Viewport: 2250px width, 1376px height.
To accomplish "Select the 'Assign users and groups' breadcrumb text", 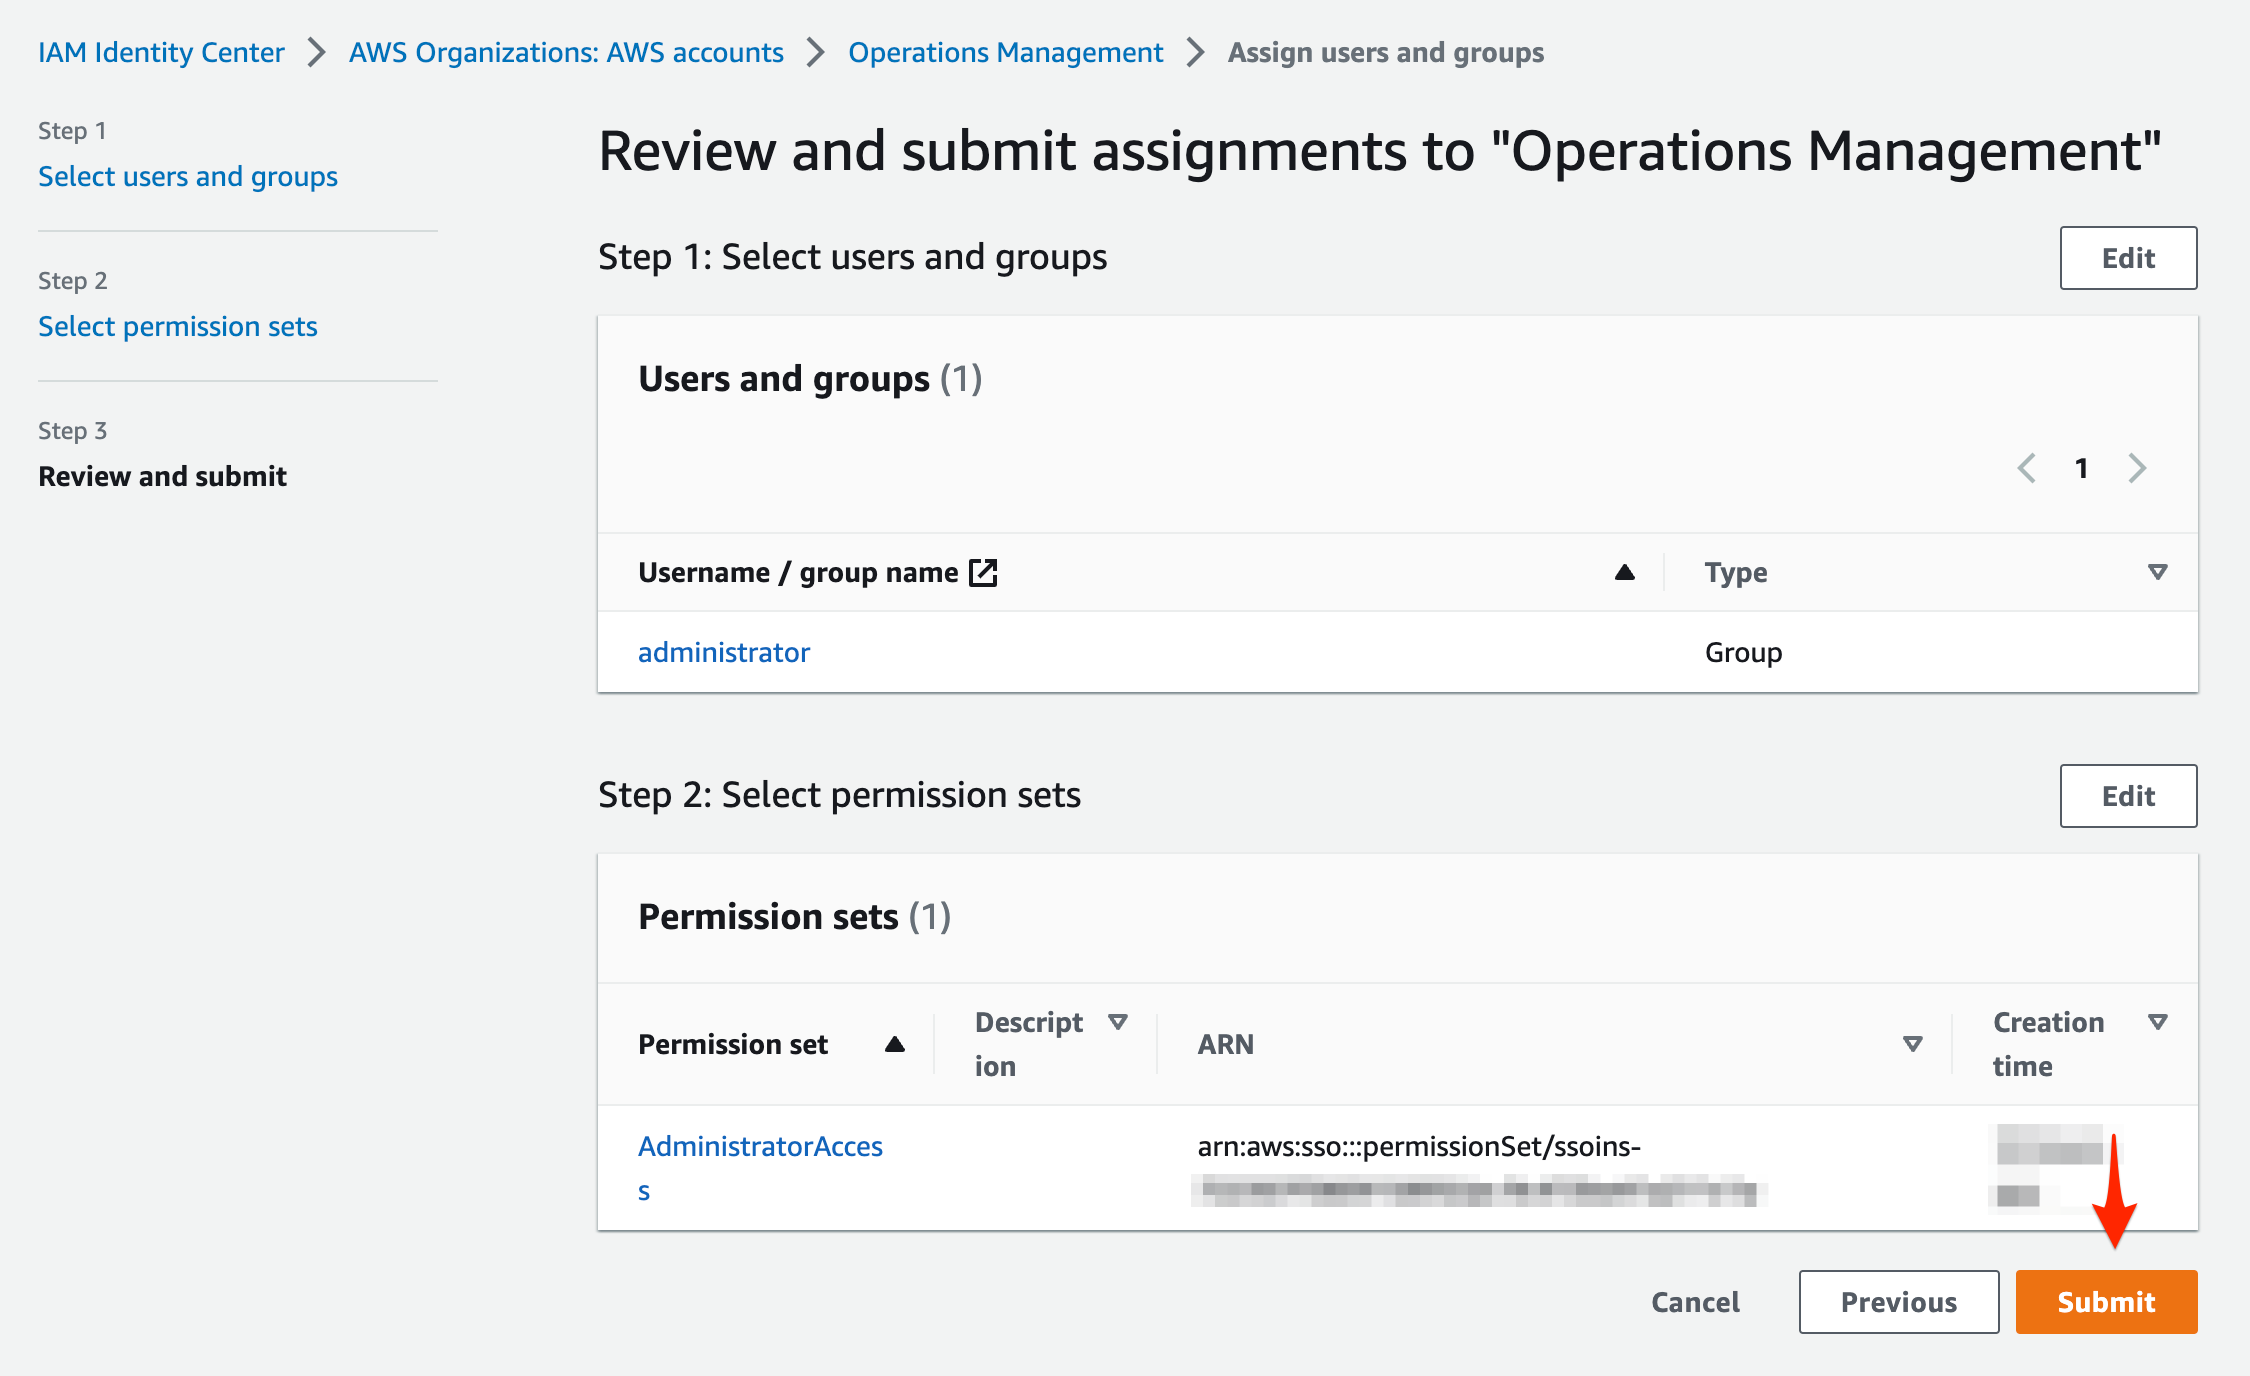I will (x=1385, y=52).
